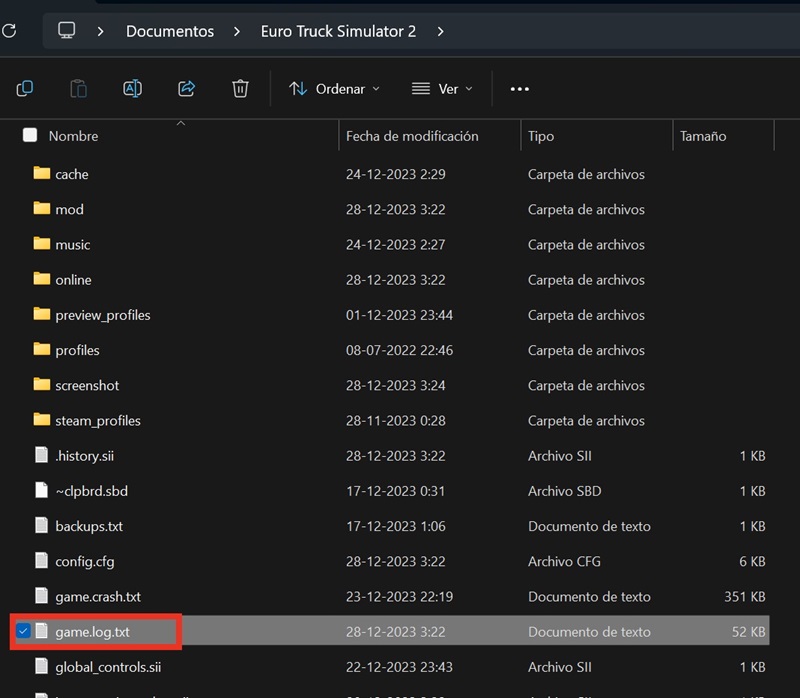Click the game.log.txt file name
Screen dimensions: 800x698
pos(92,632)
